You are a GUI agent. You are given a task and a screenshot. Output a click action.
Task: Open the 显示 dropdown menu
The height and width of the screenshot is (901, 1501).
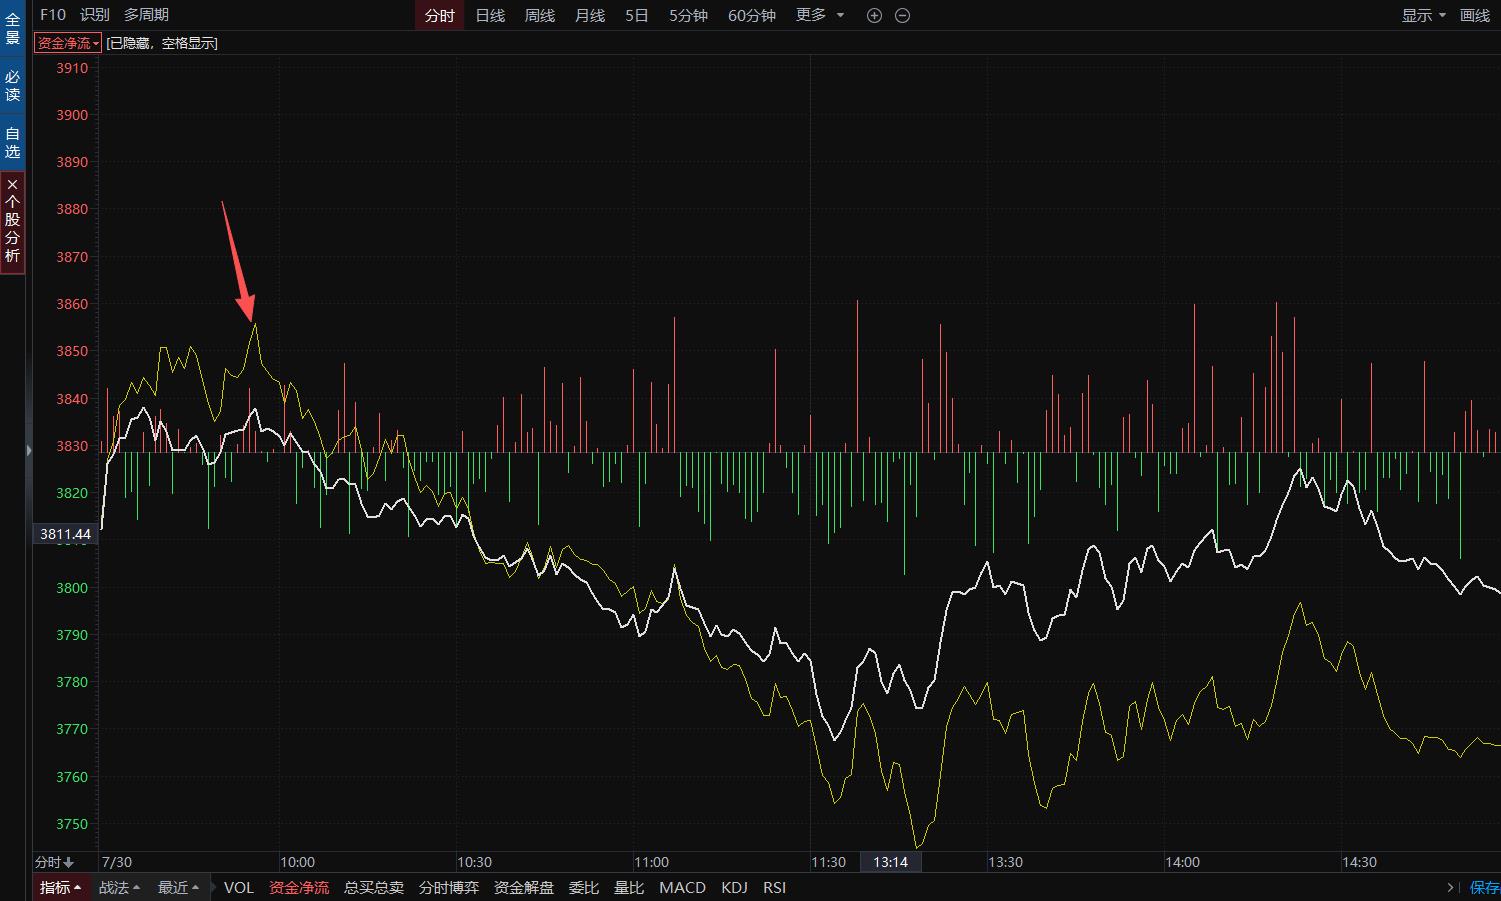(x=1423, y=15)
